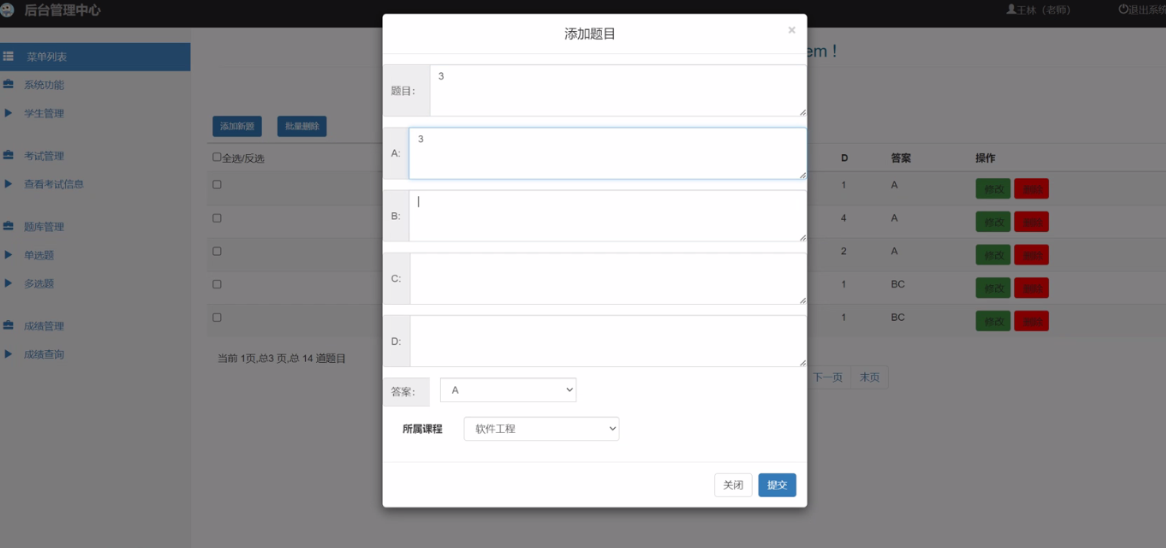Image resolution: width=1166 pixels, height=548 pixels.
Task: Click the 提交 button
Action: click(x=777, y=485)
